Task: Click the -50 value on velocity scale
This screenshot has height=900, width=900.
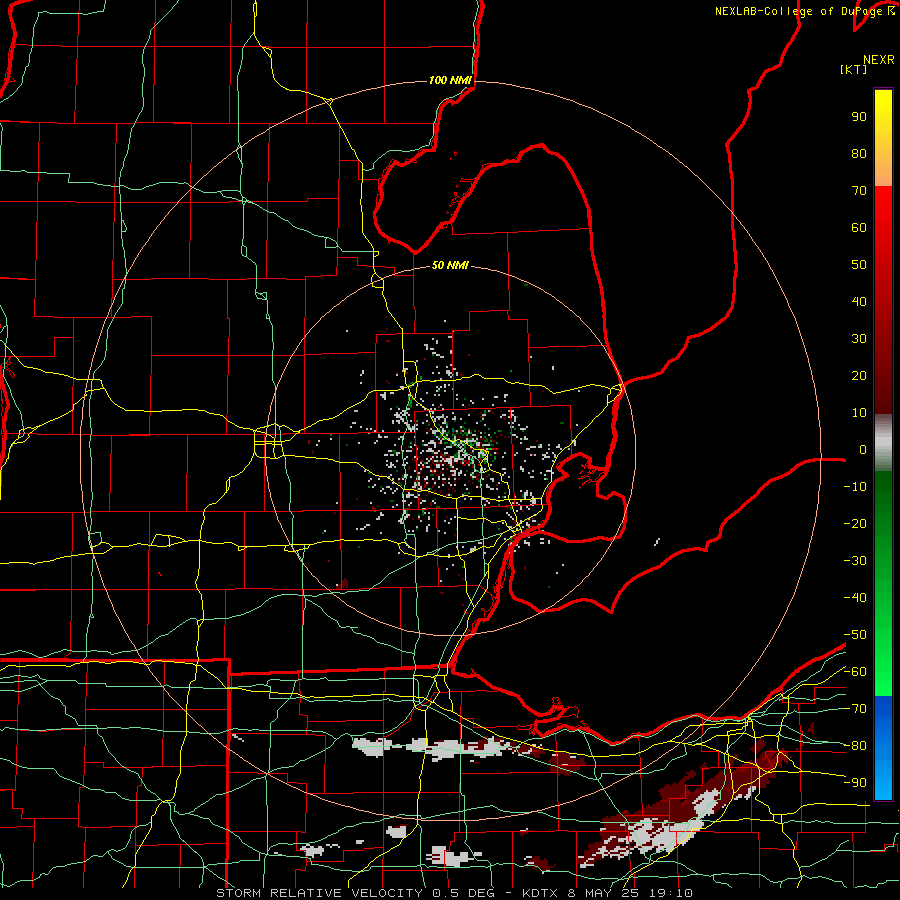Action: 855,635
